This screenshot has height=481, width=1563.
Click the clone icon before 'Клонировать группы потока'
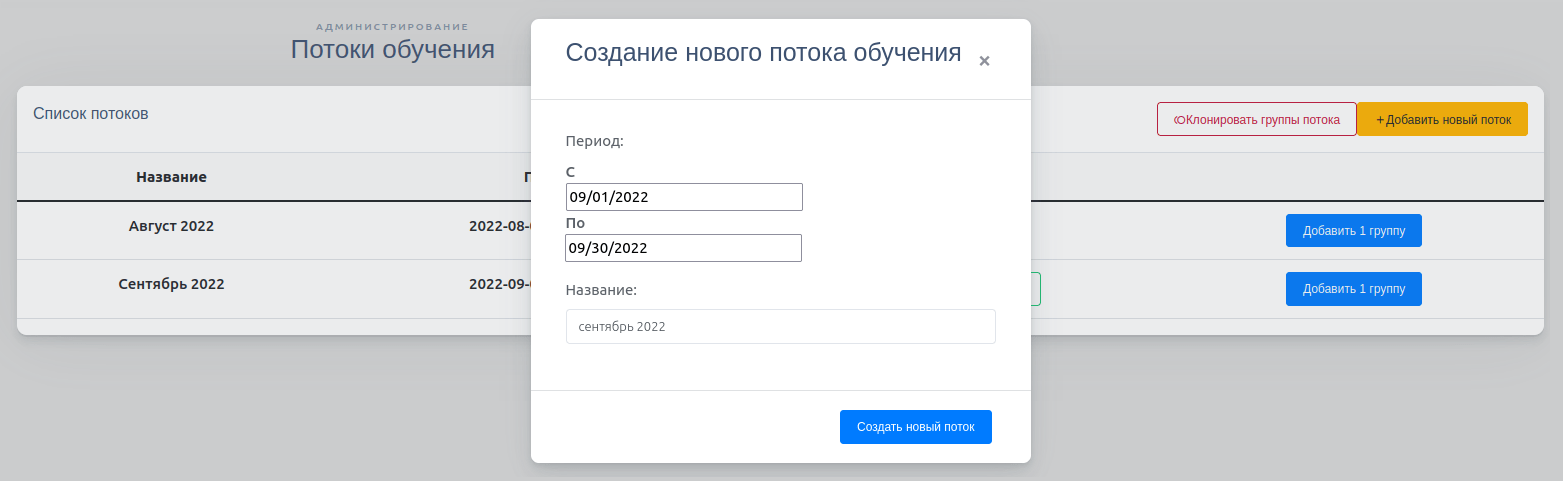[1178, 120]
